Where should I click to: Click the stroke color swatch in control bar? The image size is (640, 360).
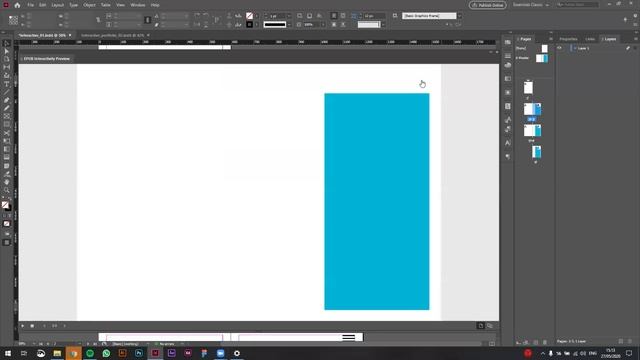pyautogui.click(x=249, y=24)
